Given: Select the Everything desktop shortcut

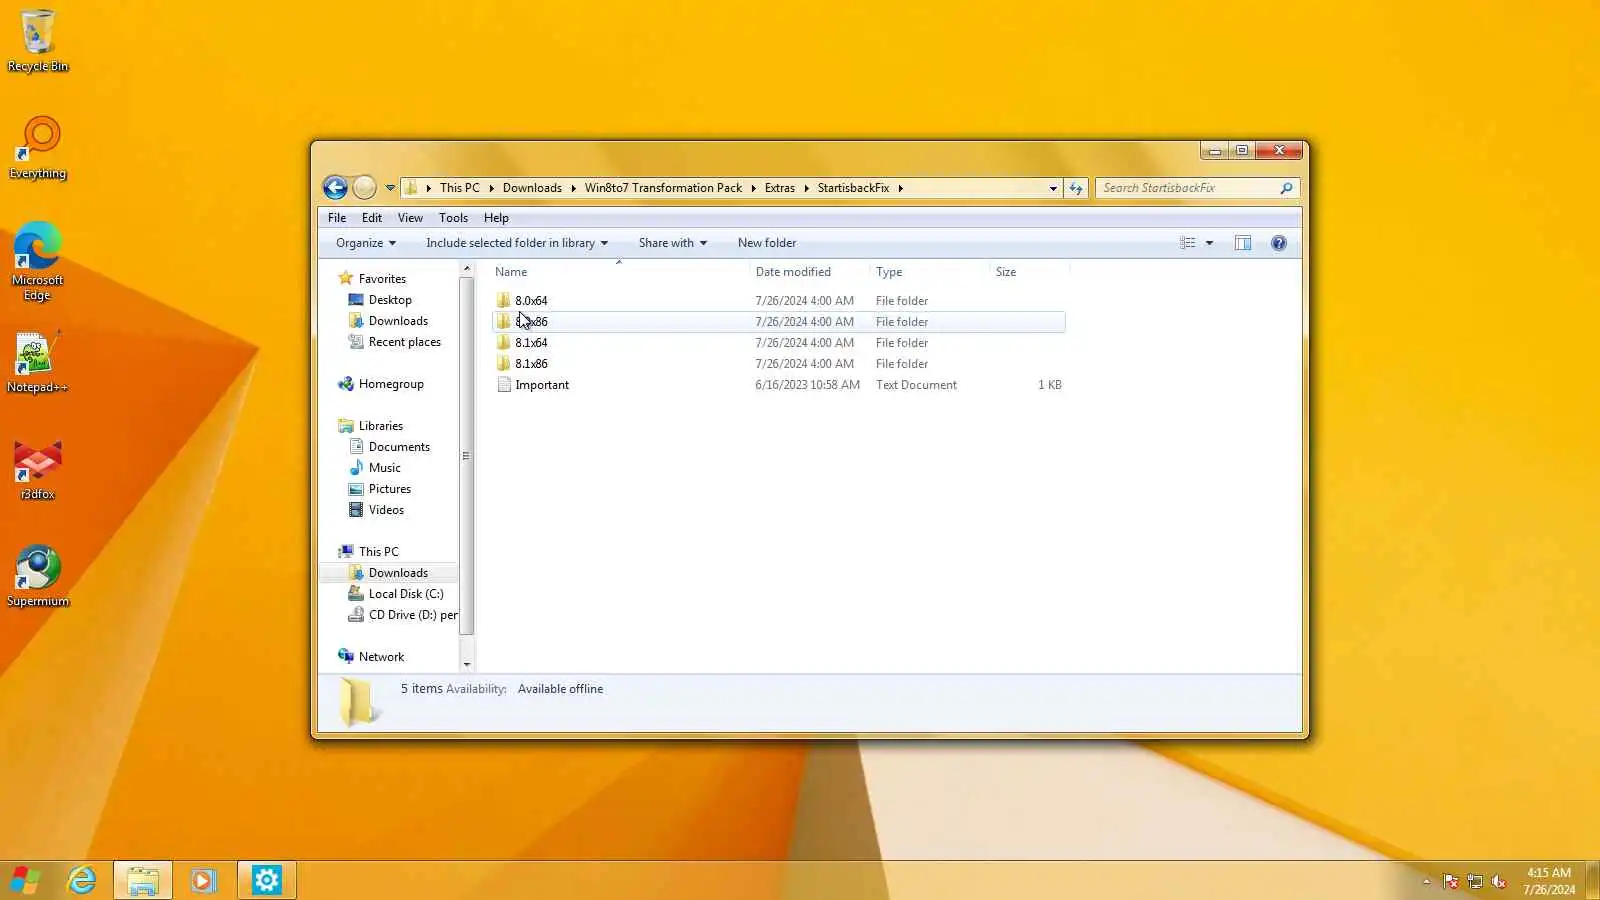Looking at the screenshot, I should click(x=38, y=148).
